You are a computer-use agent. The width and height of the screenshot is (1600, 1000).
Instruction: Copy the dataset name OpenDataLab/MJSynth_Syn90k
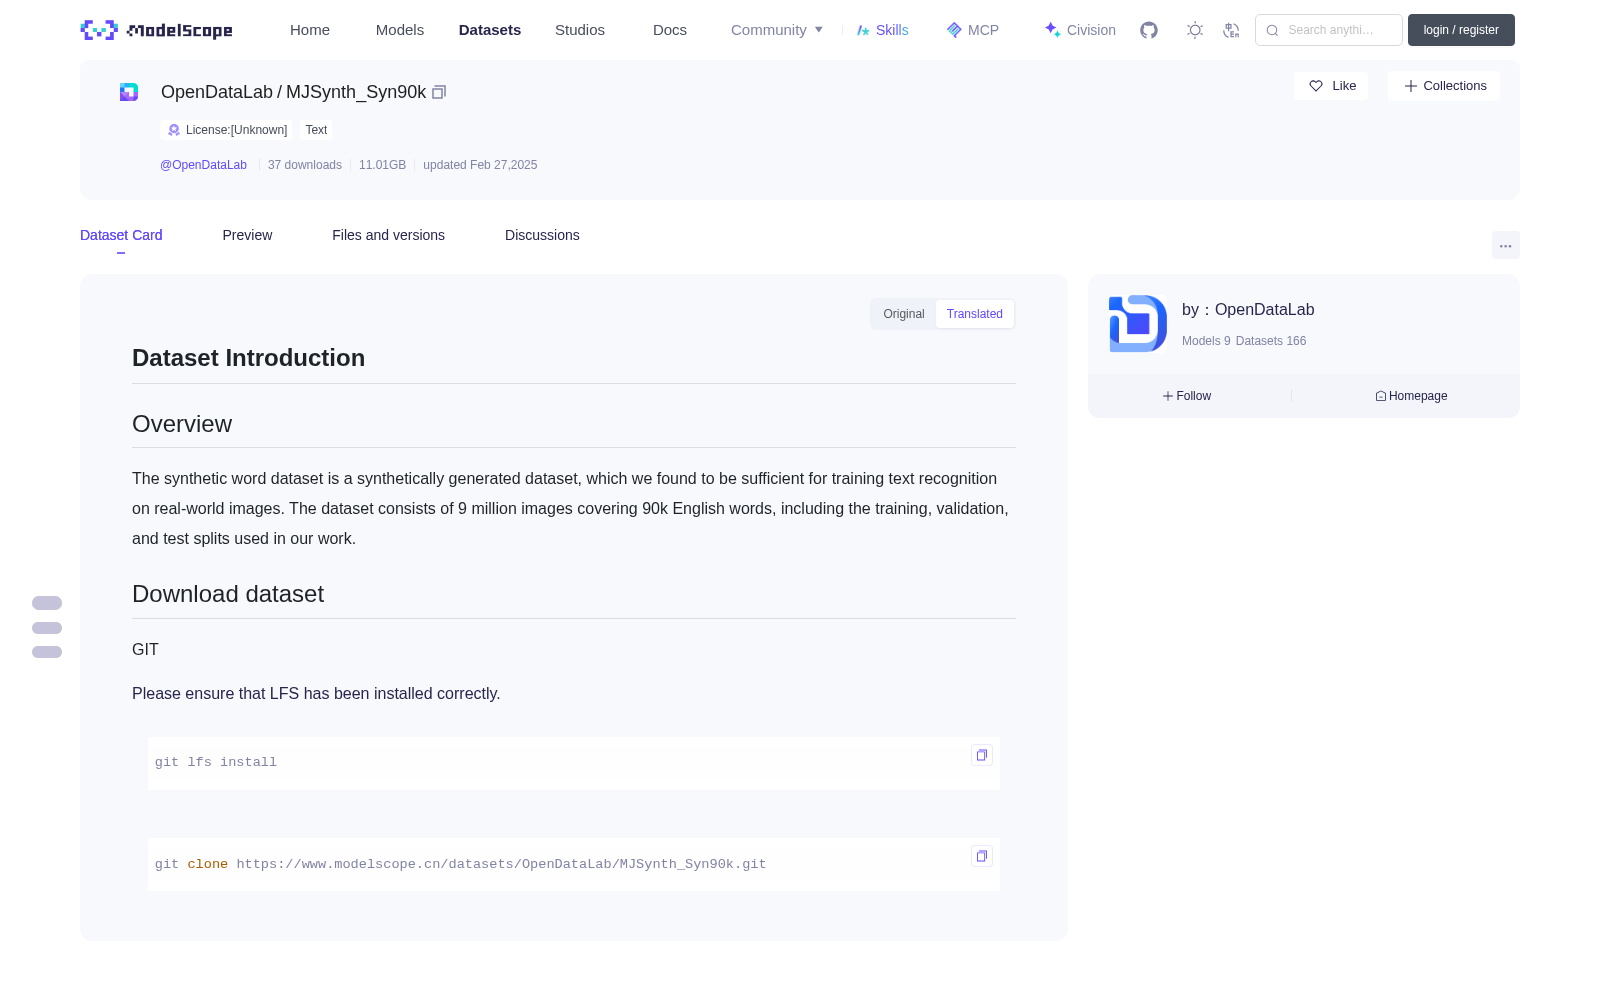pyautogui.click(x=439, y=92)
